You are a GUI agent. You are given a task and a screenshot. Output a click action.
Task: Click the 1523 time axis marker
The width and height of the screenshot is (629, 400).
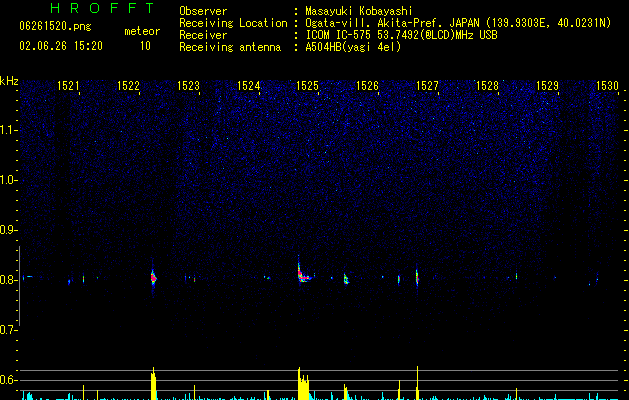pos(188,86)
